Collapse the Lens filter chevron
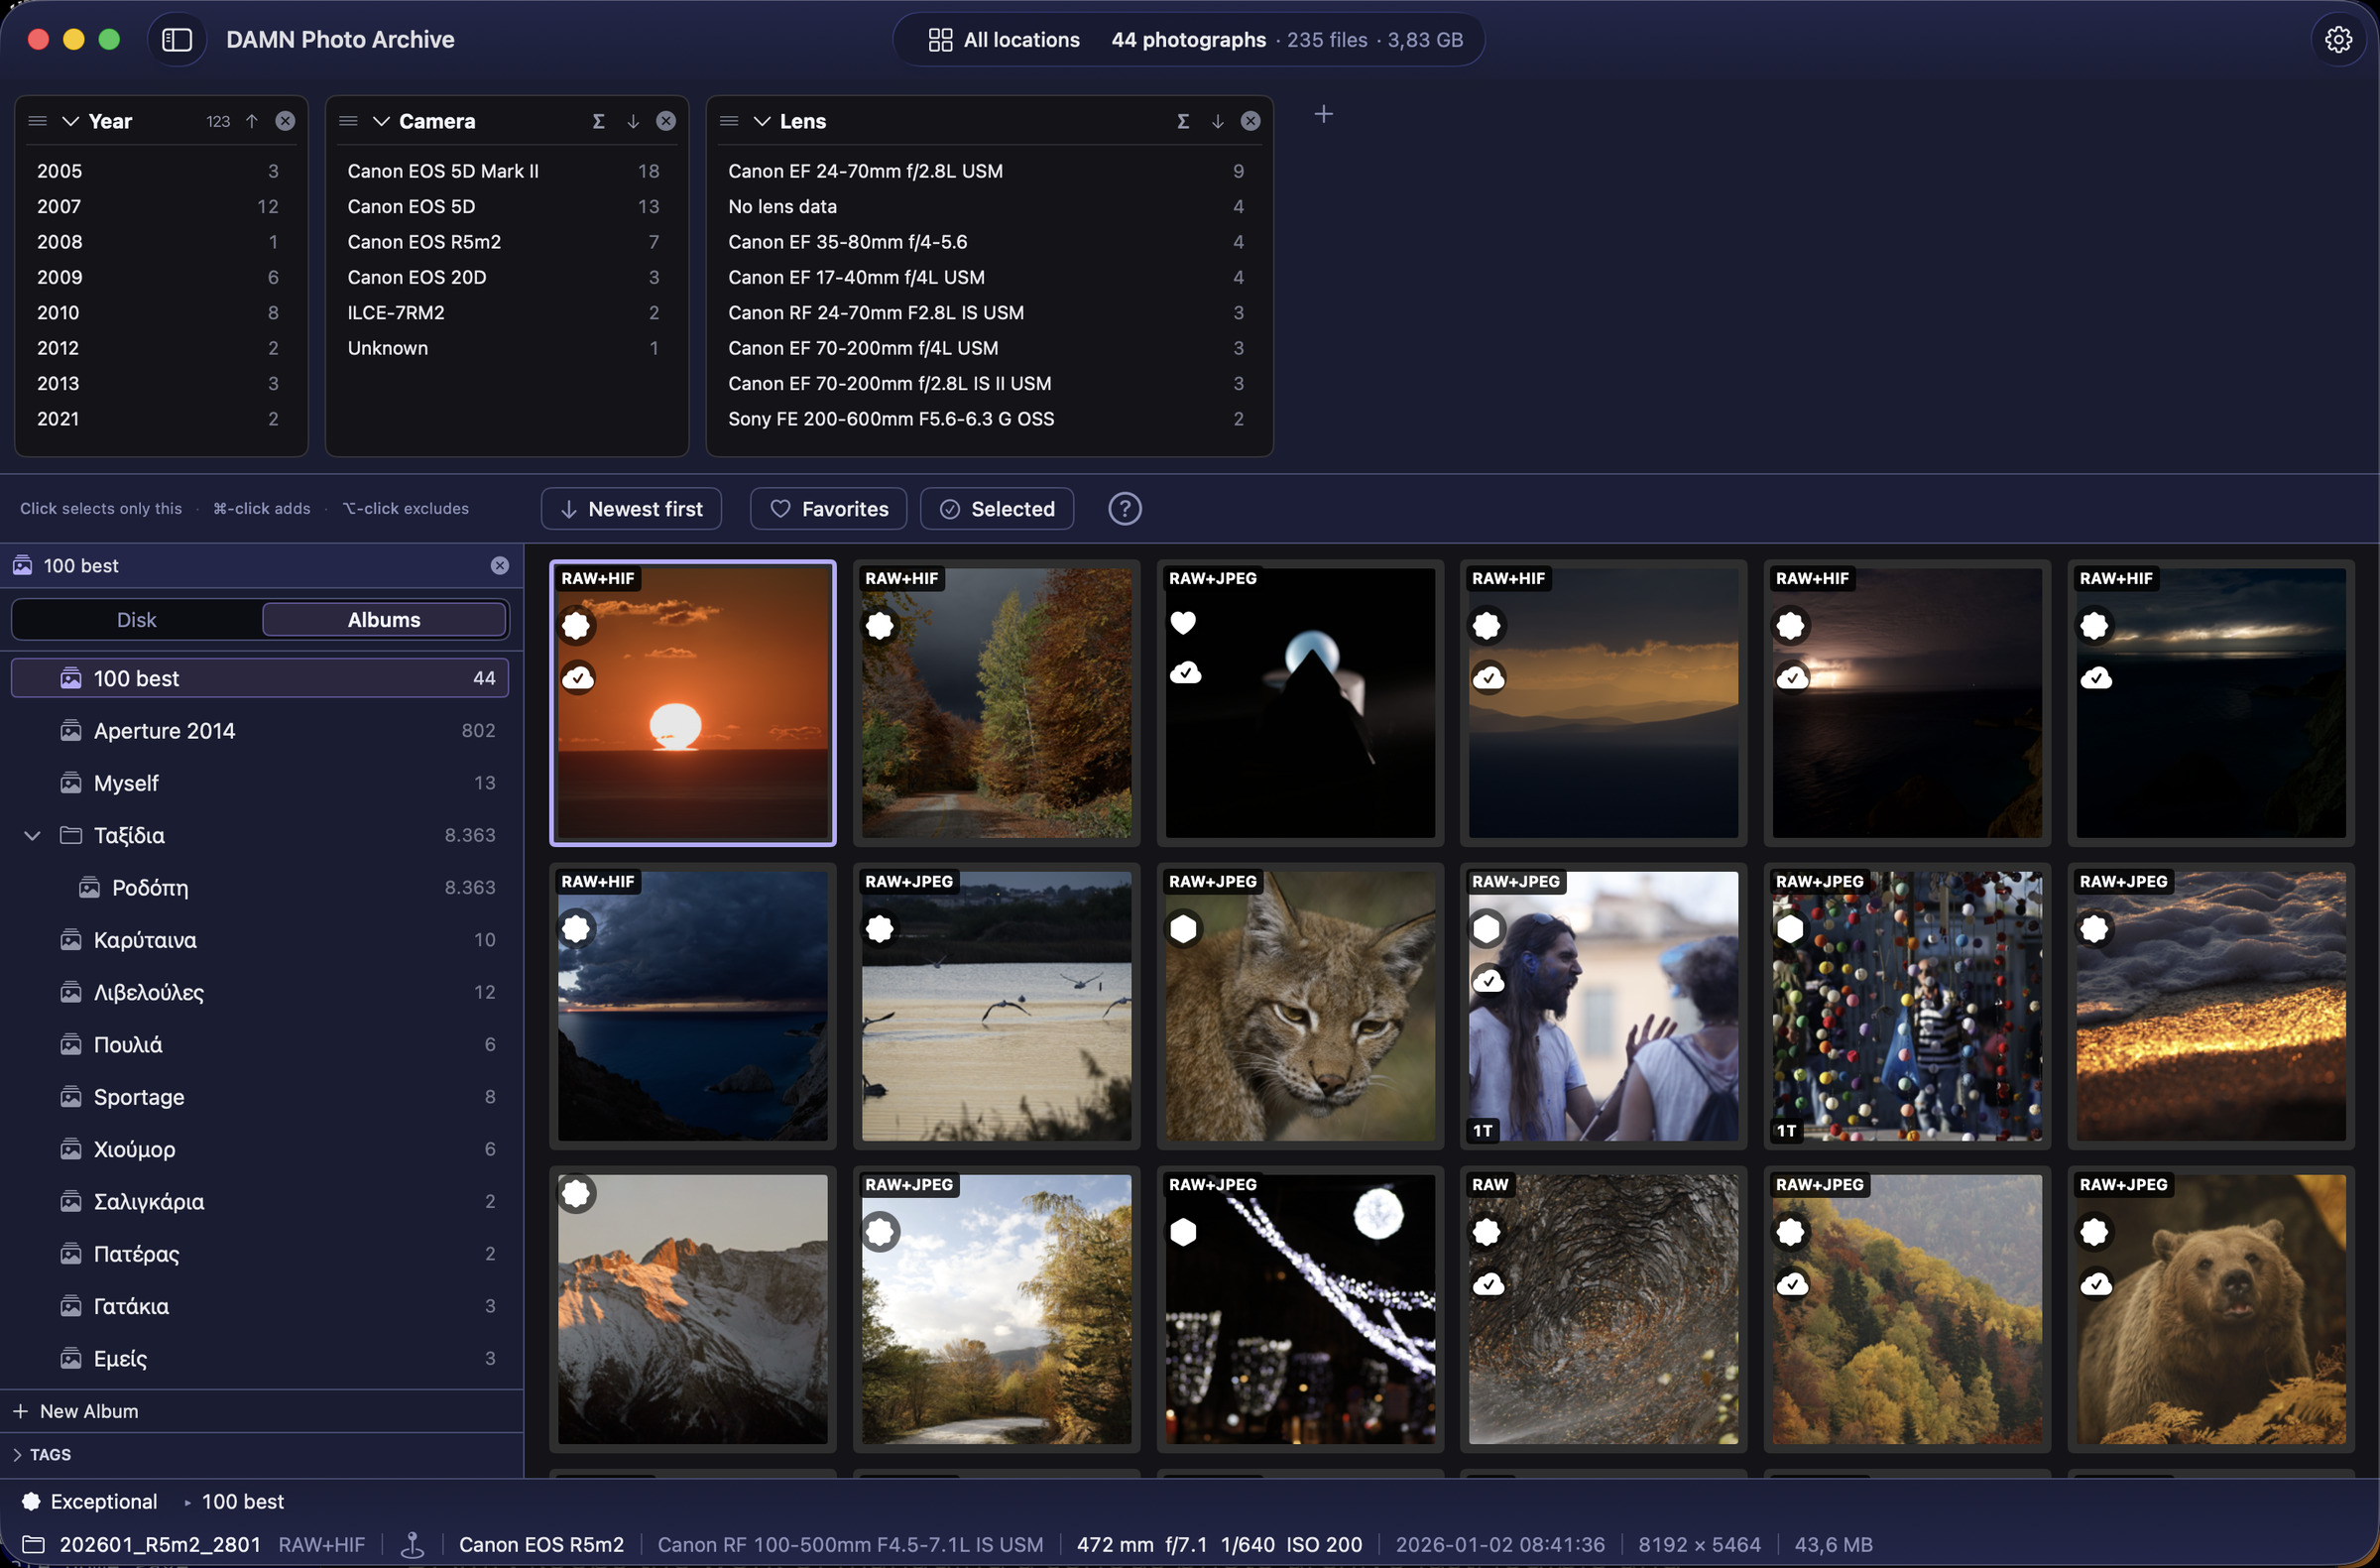 [762, 121]
